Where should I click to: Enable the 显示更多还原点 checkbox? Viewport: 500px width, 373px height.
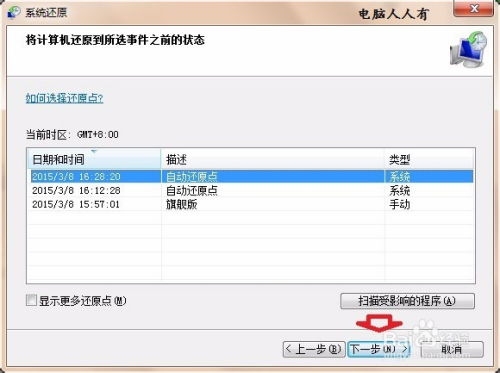[x=31, y=300]
